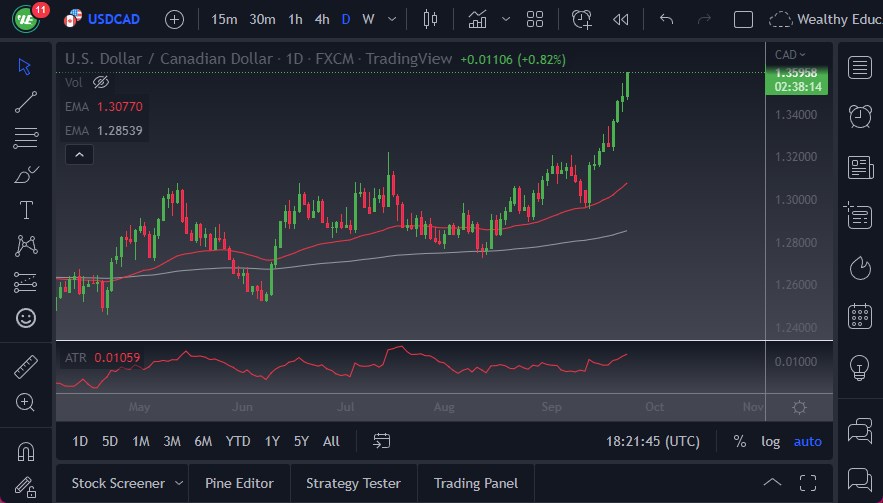Open the emoji icons tool

coord(26,318)
